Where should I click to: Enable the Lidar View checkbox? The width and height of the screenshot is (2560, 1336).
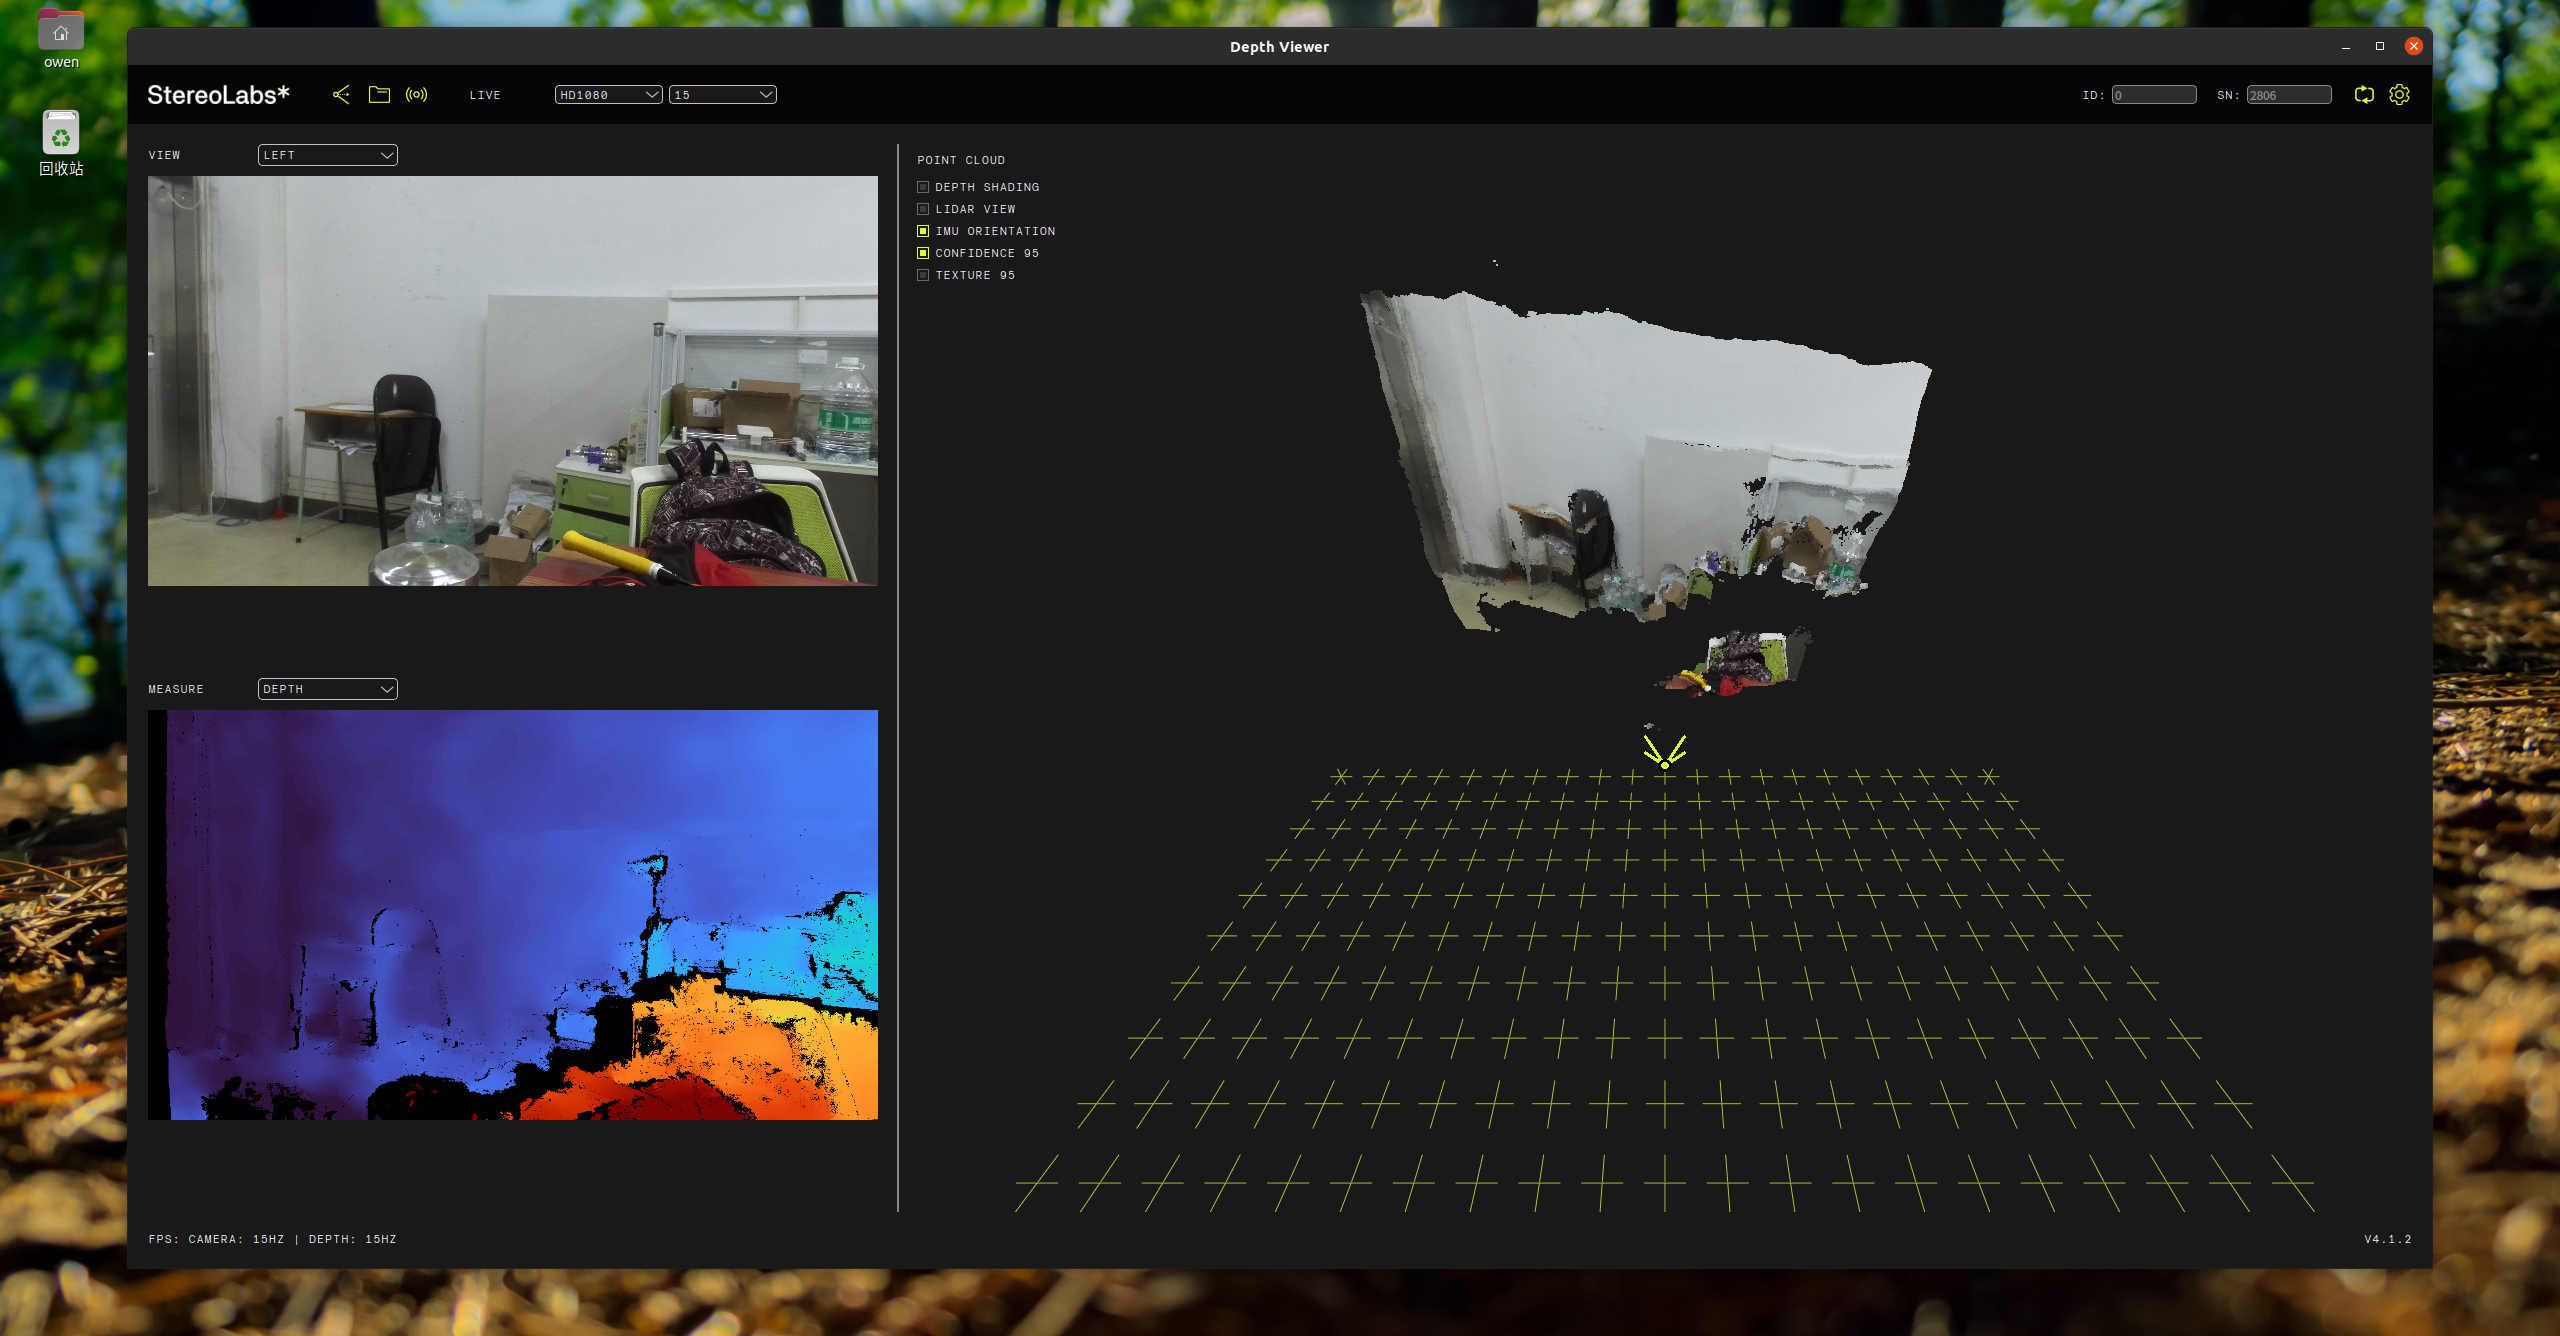click(x=923, y=209)
